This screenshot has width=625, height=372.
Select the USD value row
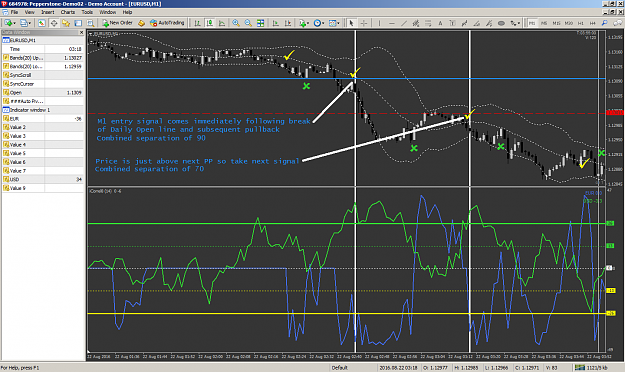tap(43, 179)
